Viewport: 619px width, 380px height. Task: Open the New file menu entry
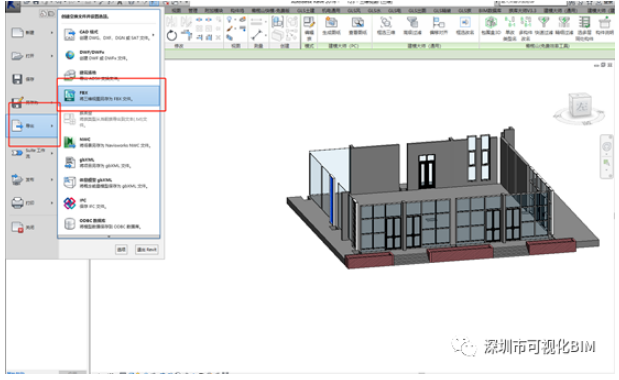coord(32,33)
